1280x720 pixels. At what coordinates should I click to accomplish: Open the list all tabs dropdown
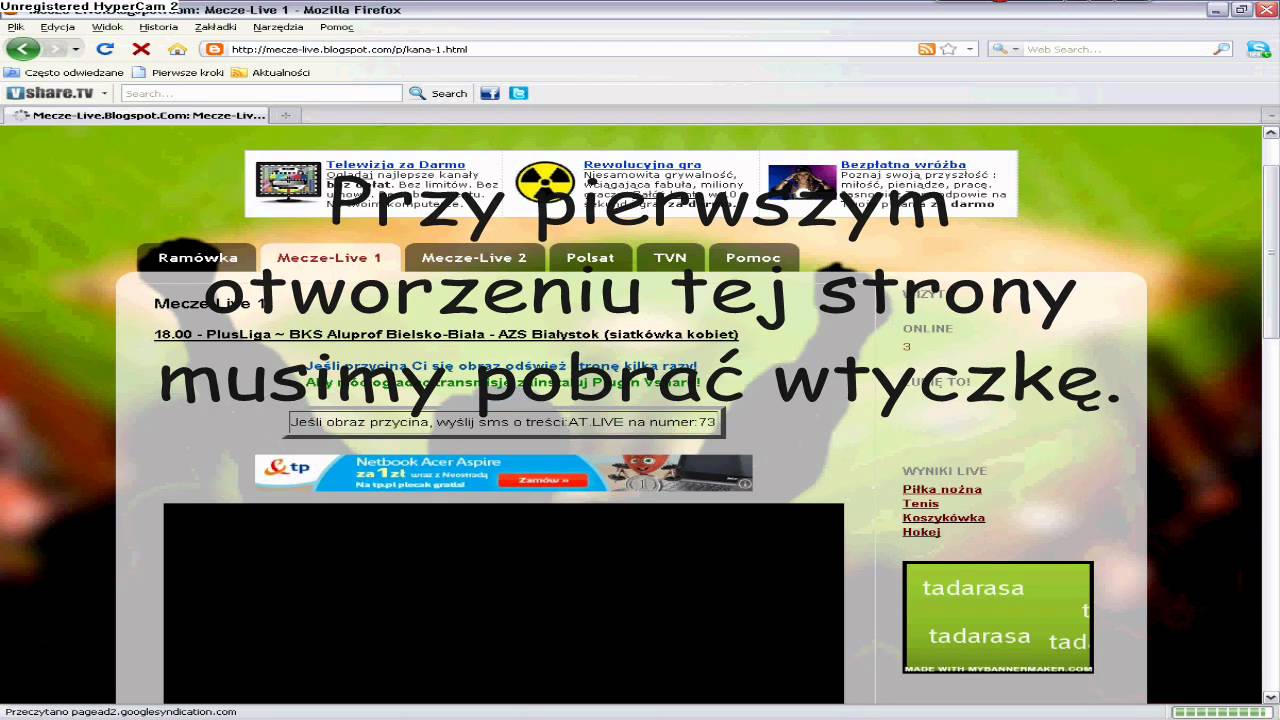click(1271, 115)
